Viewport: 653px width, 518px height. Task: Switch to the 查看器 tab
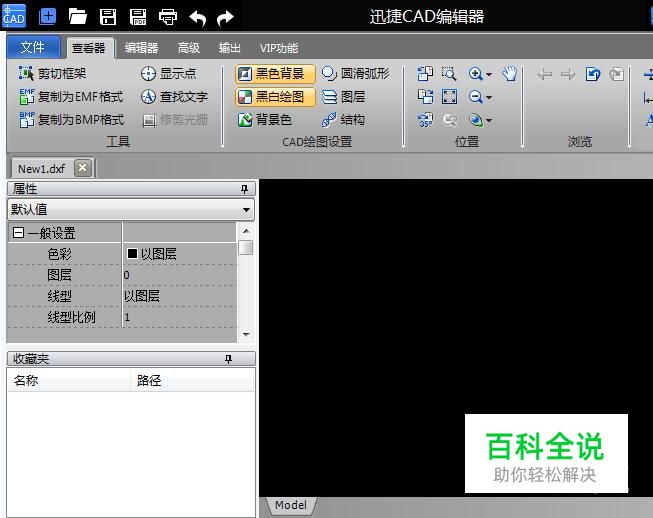click(88, 48)
